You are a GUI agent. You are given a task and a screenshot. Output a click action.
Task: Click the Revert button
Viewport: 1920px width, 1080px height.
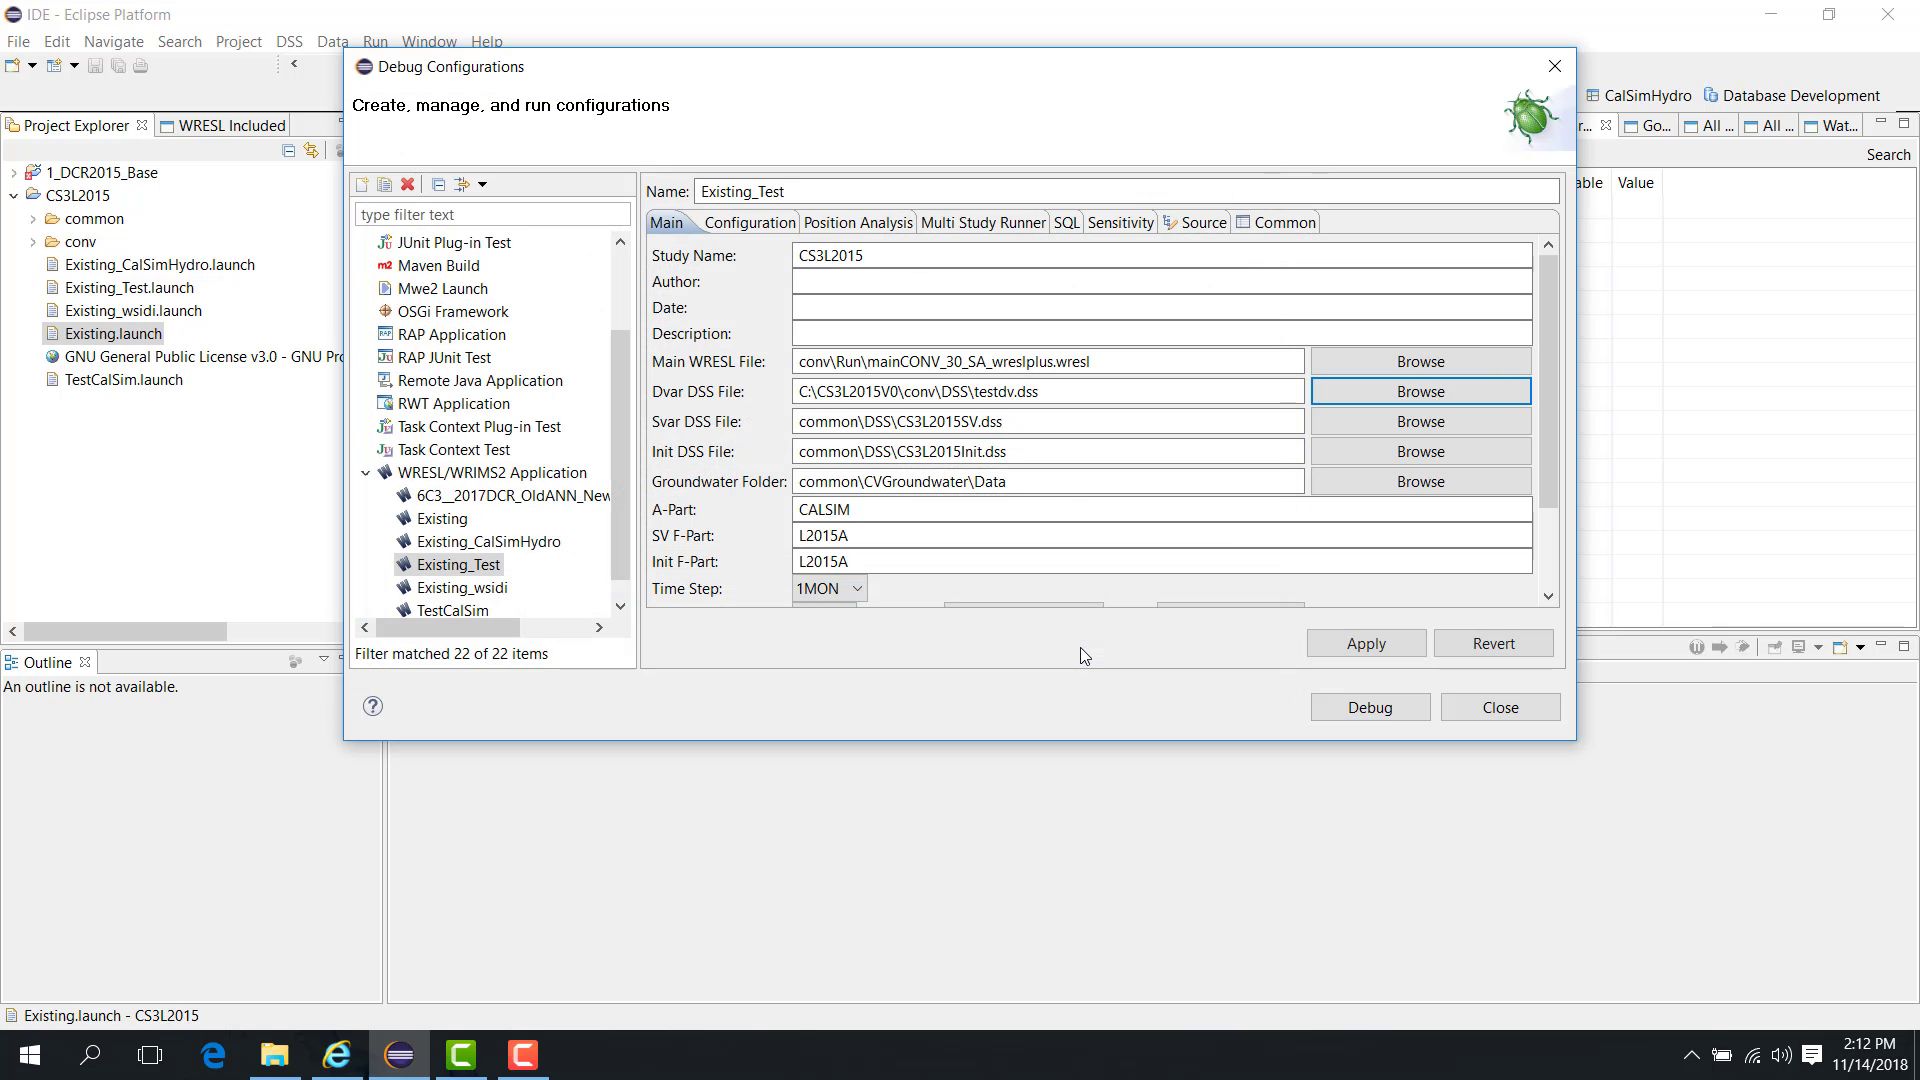tap(1493, 644)
